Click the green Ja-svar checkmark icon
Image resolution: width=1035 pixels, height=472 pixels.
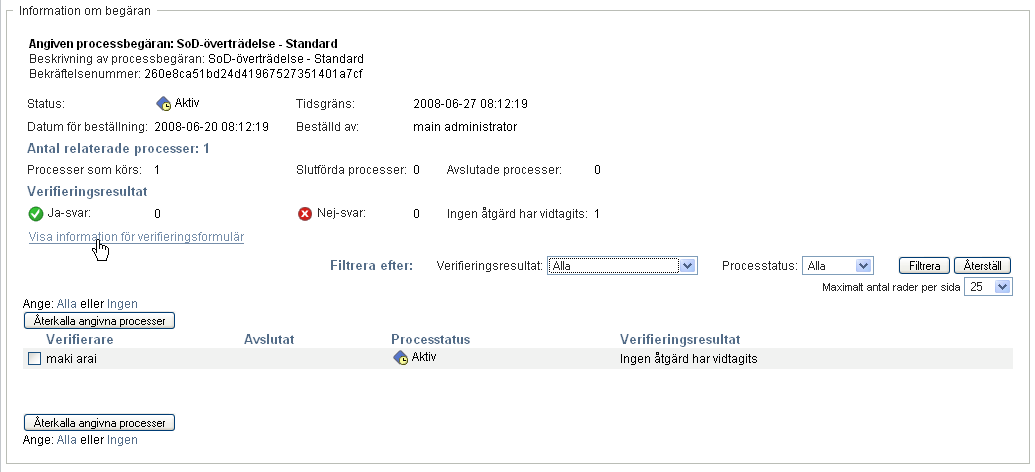click(36, 213)
